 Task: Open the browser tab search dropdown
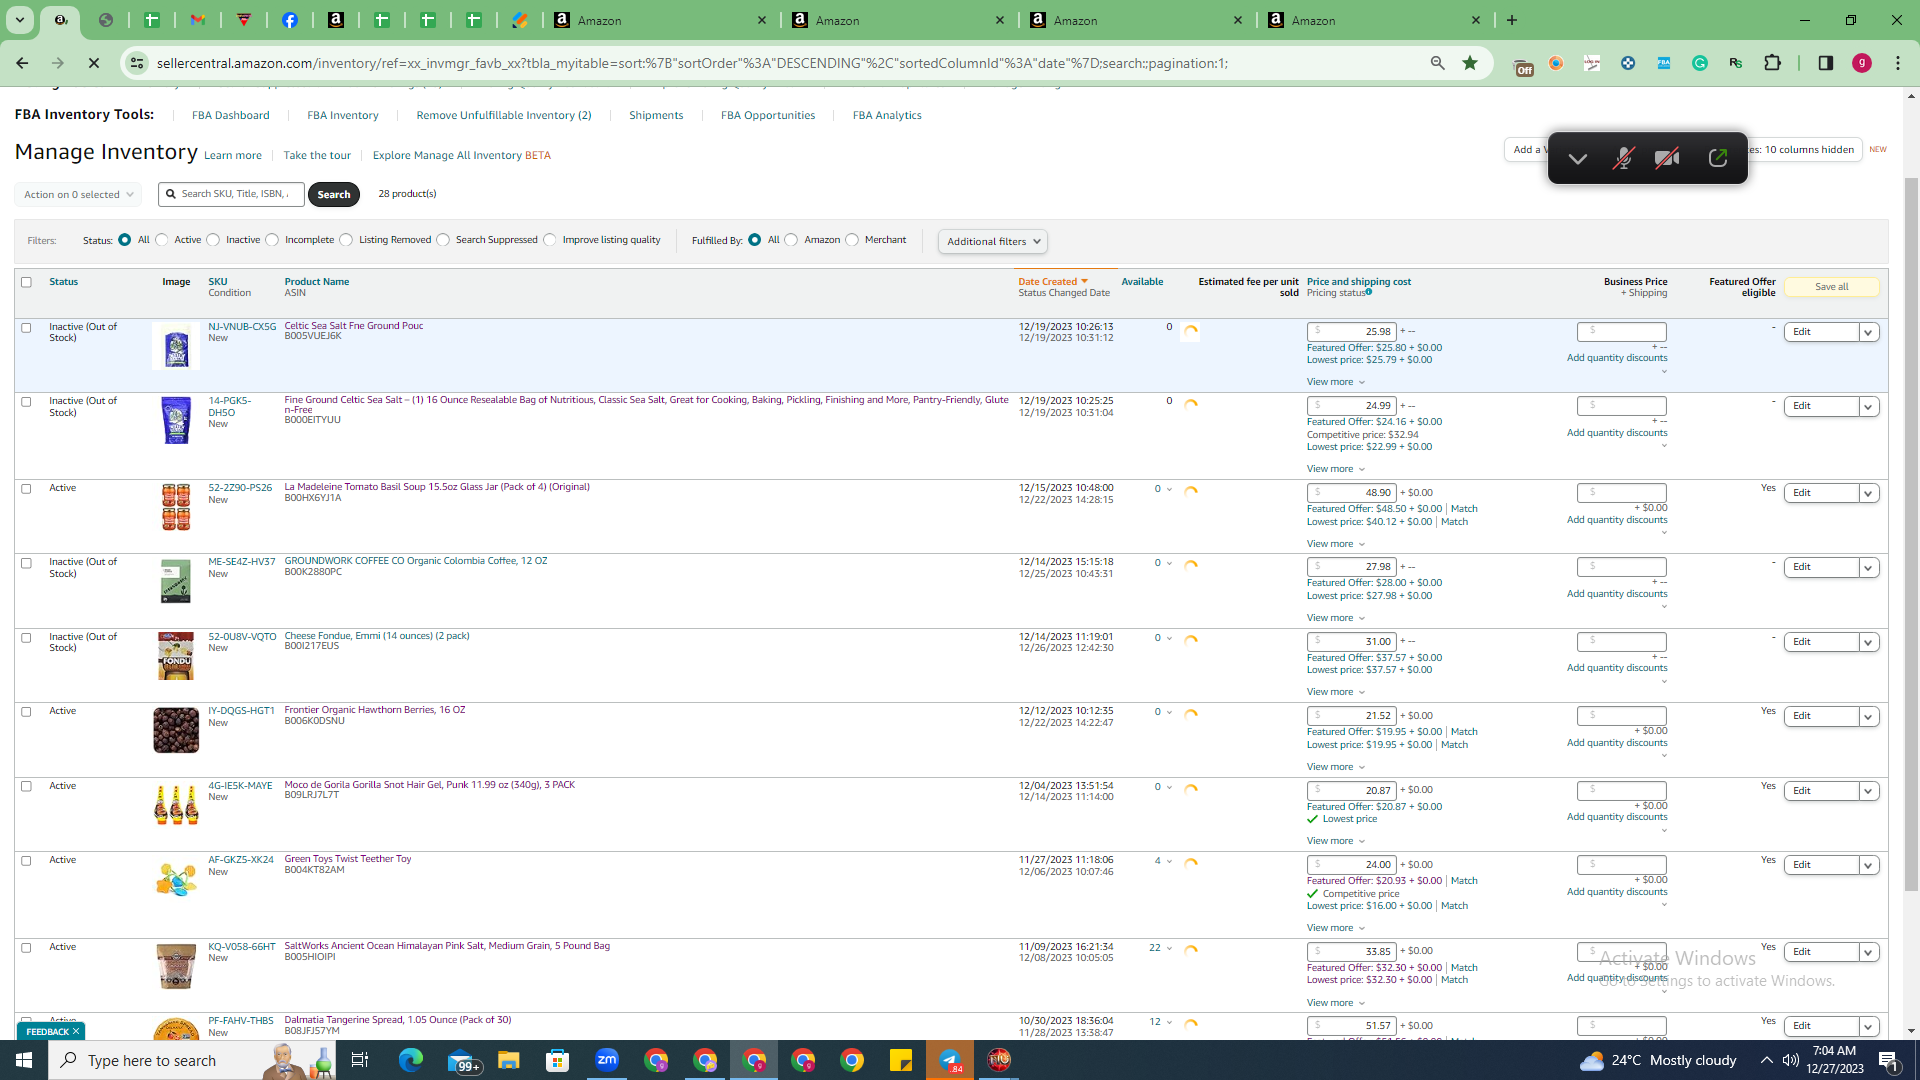(x=20, y=20)
